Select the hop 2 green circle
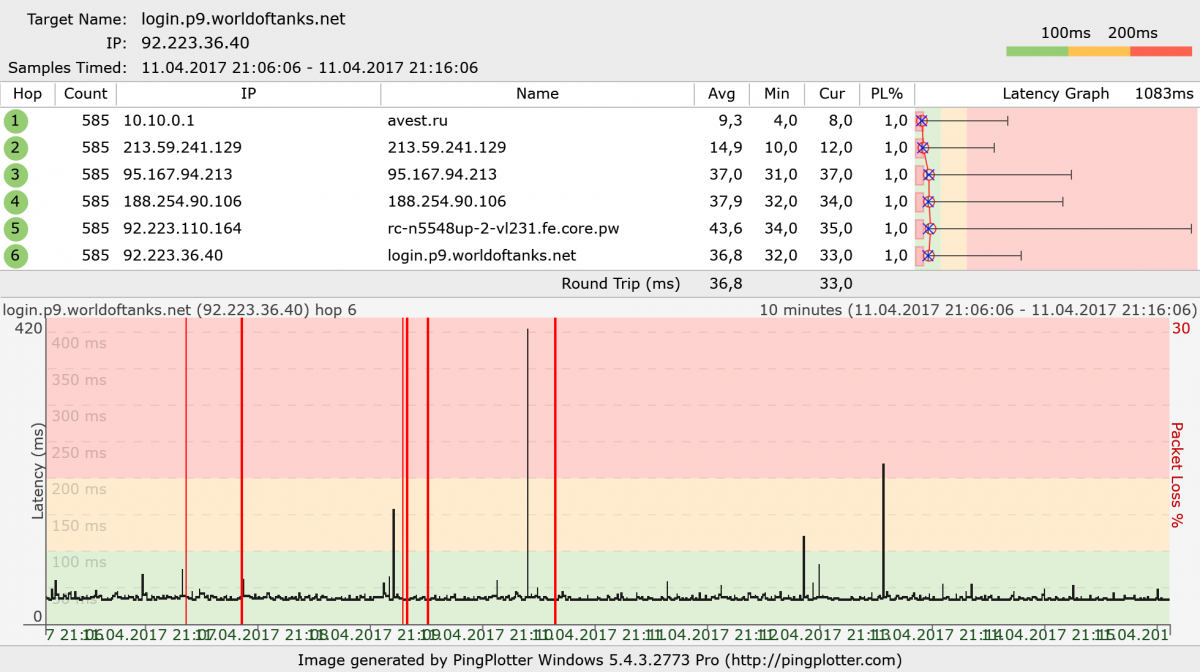 tap(15, 148)
